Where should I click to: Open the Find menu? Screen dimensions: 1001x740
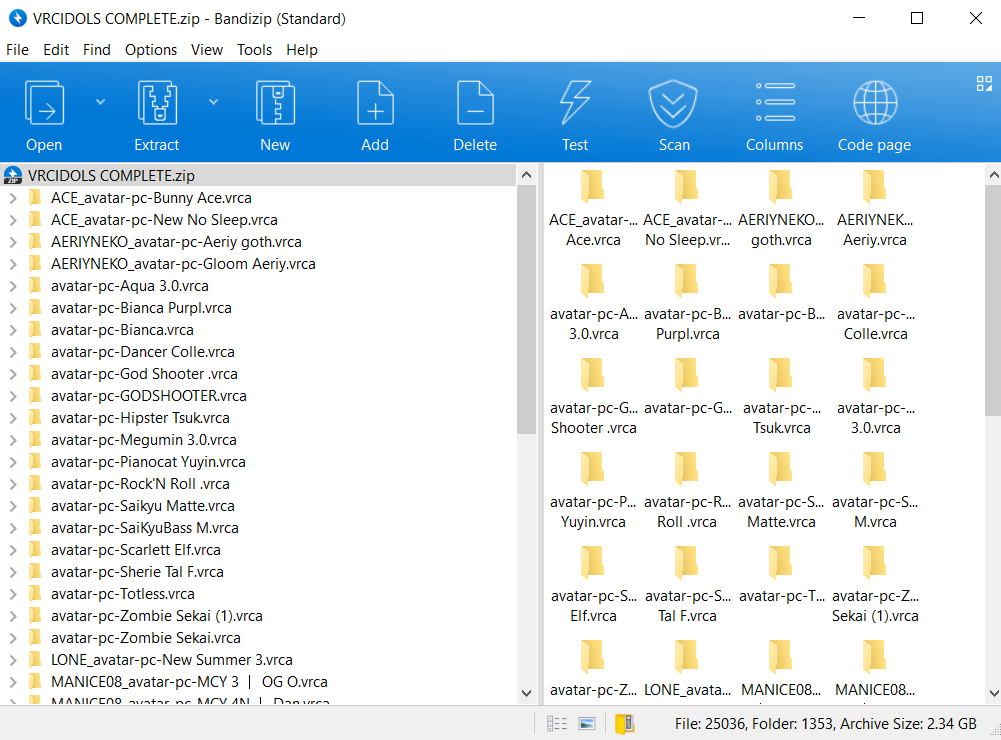point(97,50)
